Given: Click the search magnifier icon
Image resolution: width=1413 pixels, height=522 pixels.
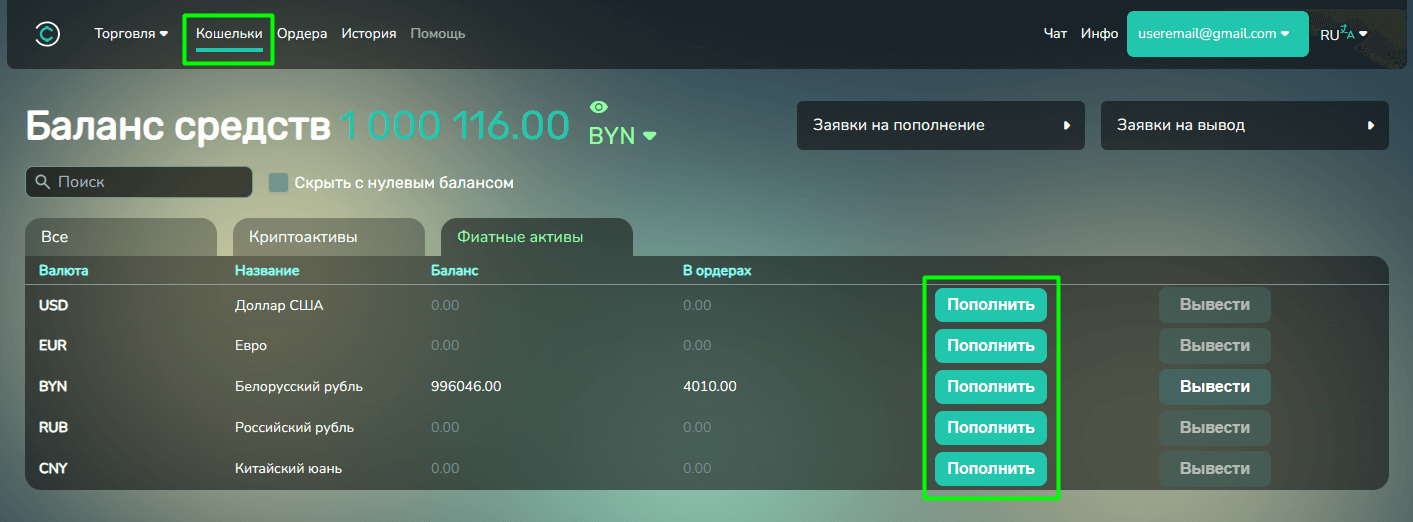Looking at the screenshot, I should click(42, 182).
